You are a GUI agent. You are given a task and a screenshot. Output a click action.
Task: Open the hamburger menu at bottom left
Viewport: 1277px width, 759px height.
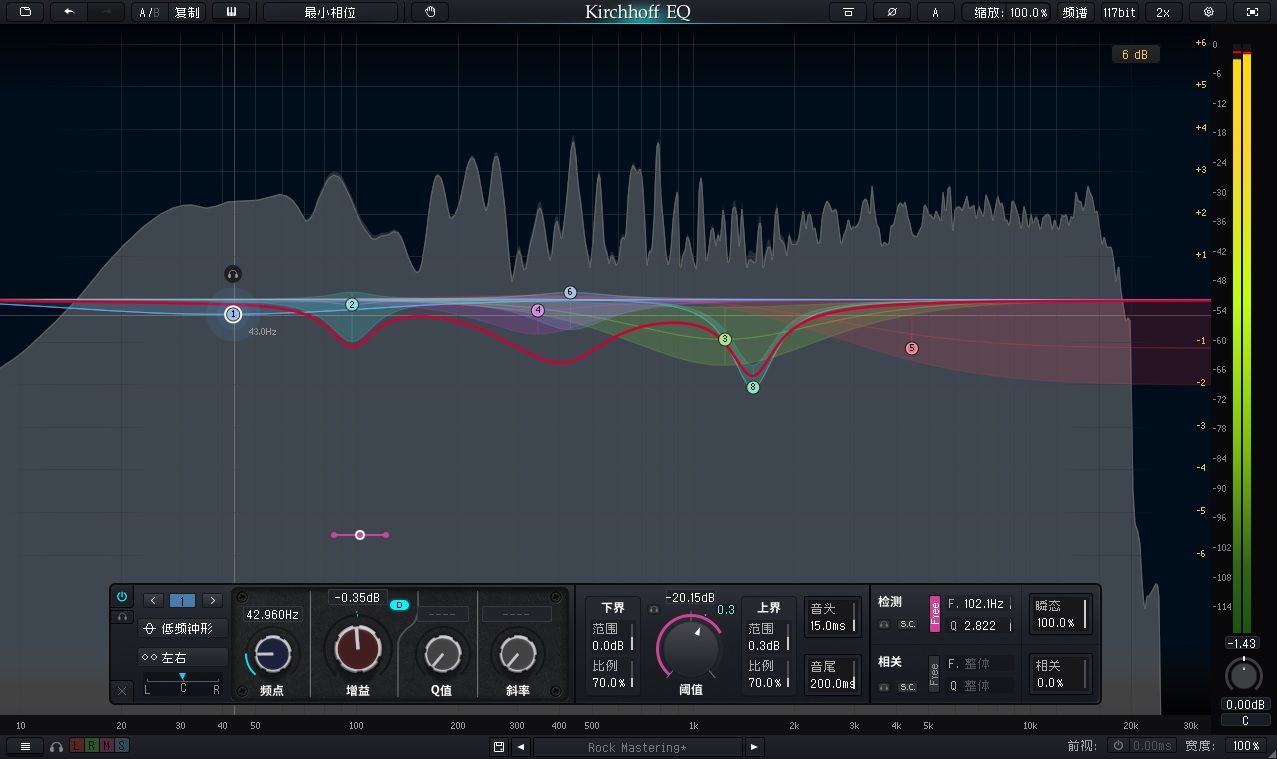tap(25, 746)
